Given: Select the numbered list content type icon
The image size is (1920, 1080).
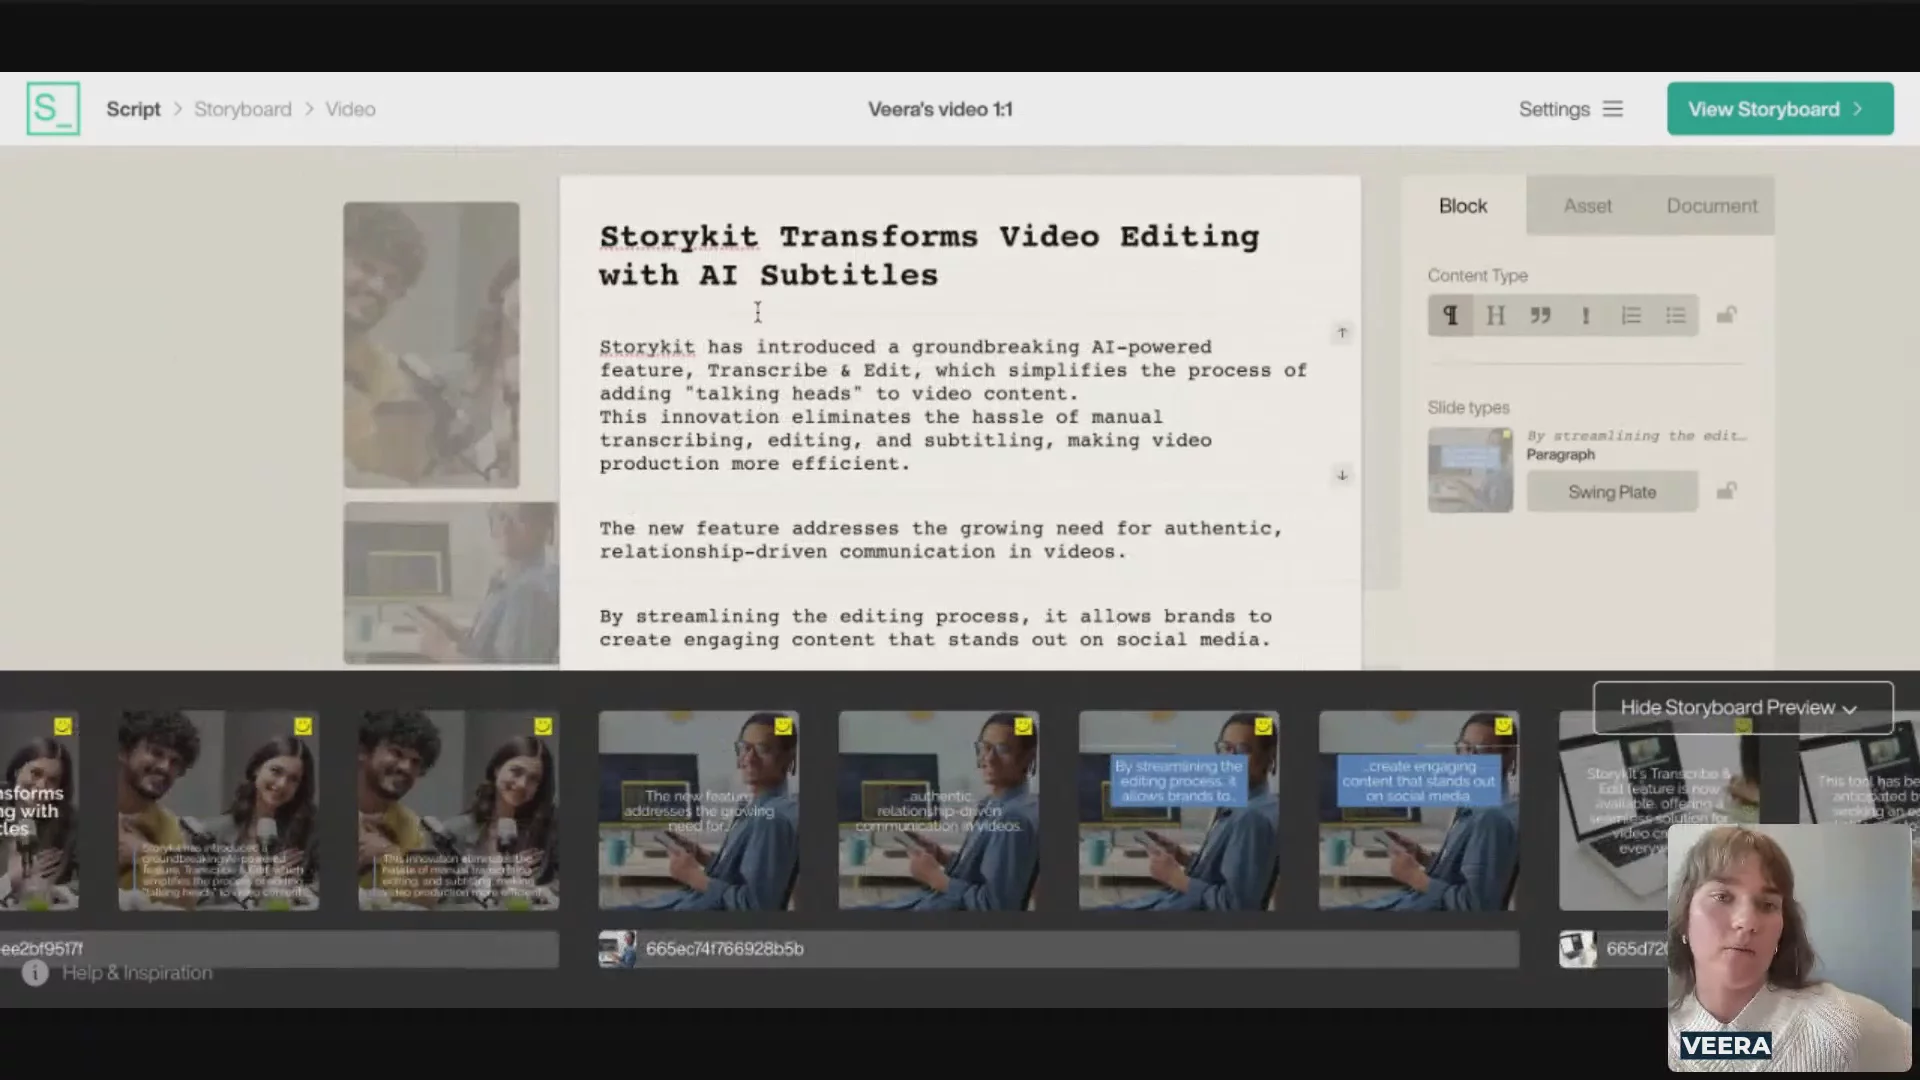Looking at the screenshot, I should [x=1630, y=316].
